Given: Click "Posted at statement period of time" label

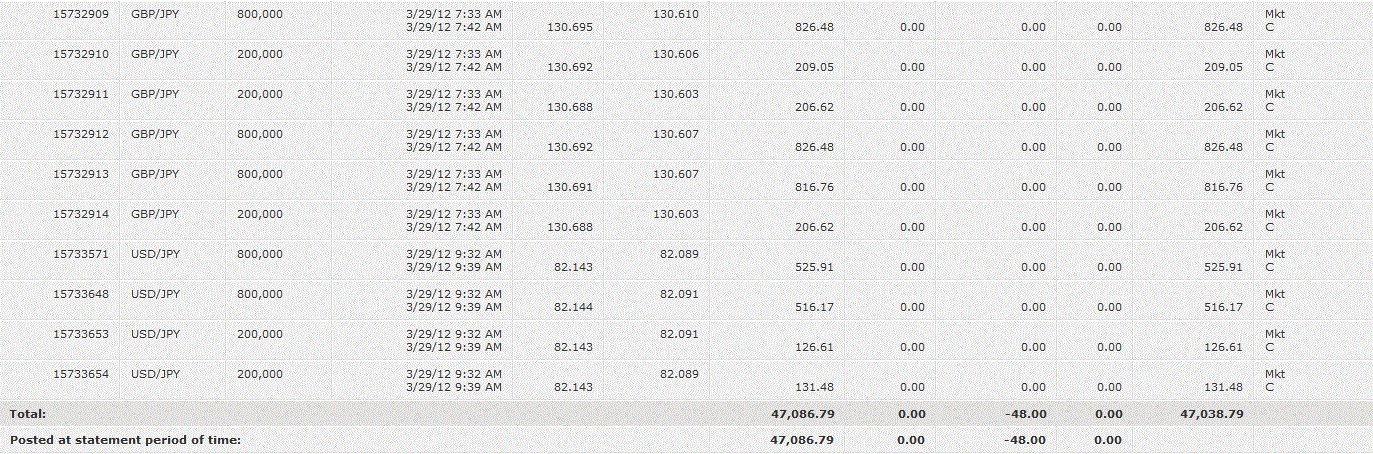Looking at the screenshot, I should [125, 440].
